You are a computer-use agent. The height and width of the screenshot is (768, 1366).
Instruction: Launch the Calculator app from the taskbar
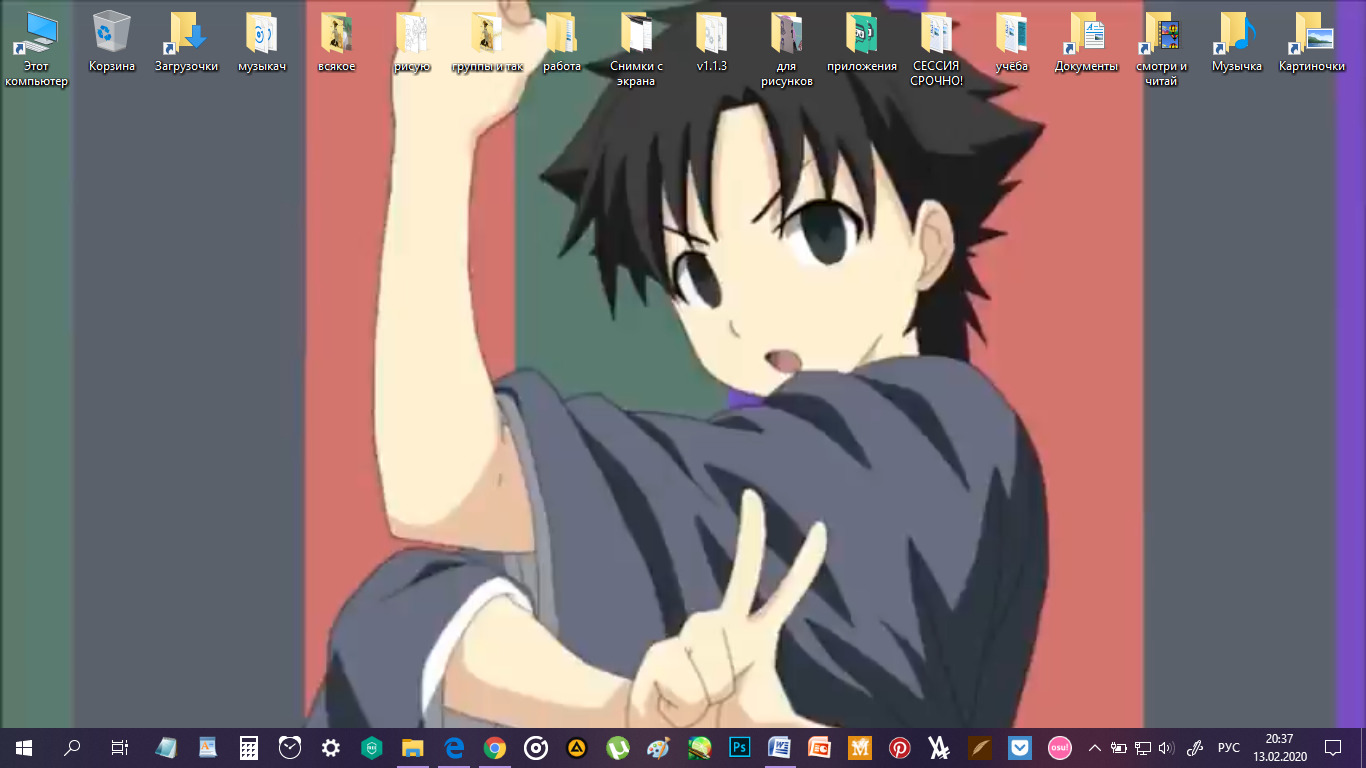pos(249,747)
